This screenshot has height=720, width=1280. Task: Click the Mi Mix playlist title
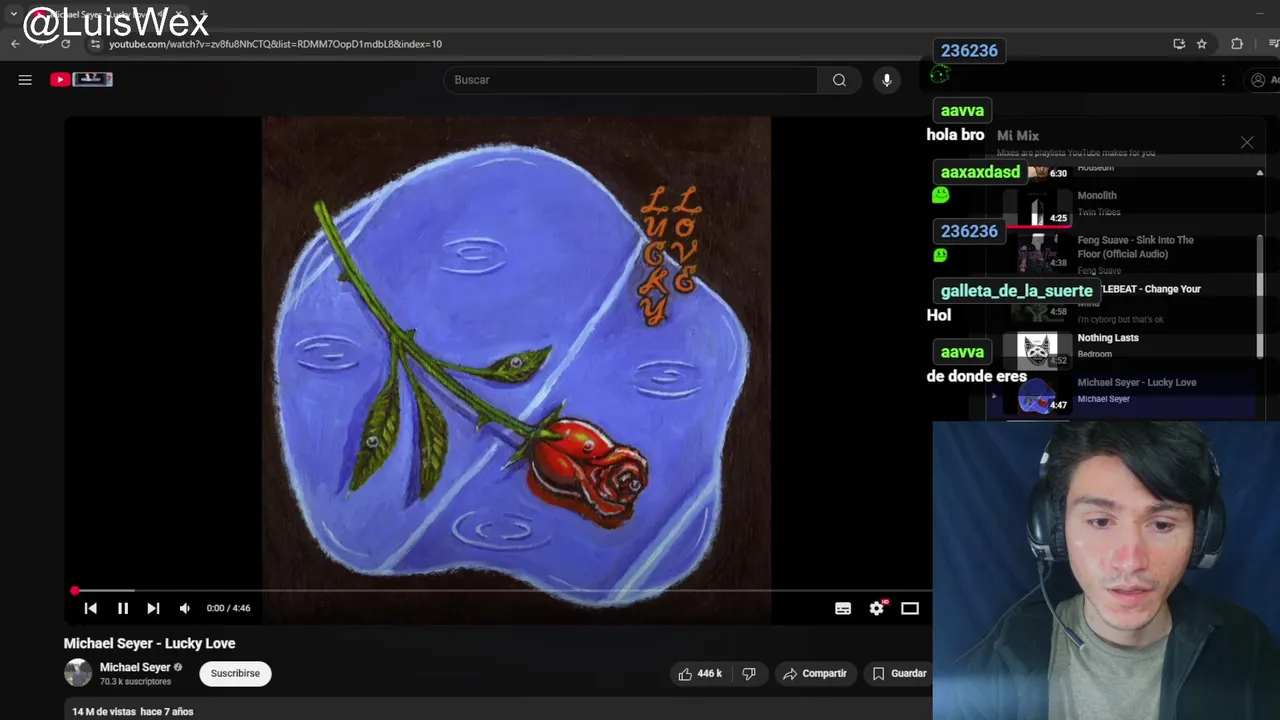(1018, 135)
